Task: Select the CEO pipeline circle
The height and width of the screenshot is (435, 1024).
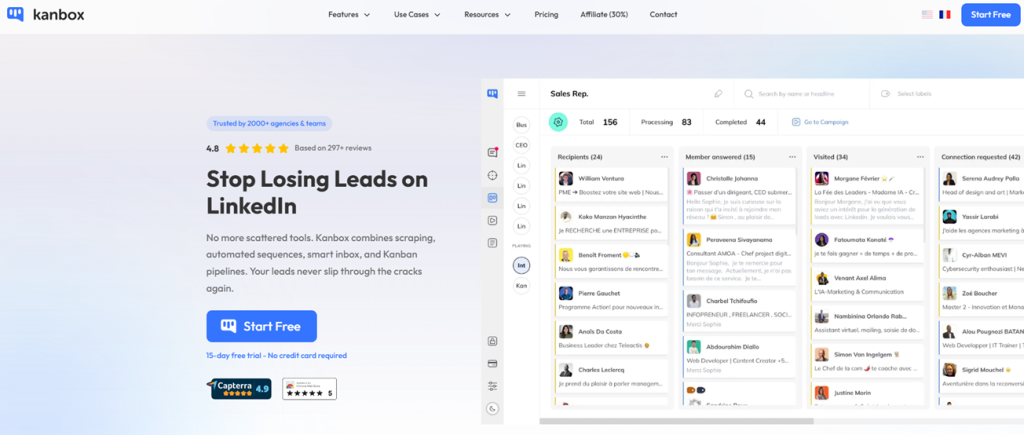Action: point(521,145)
